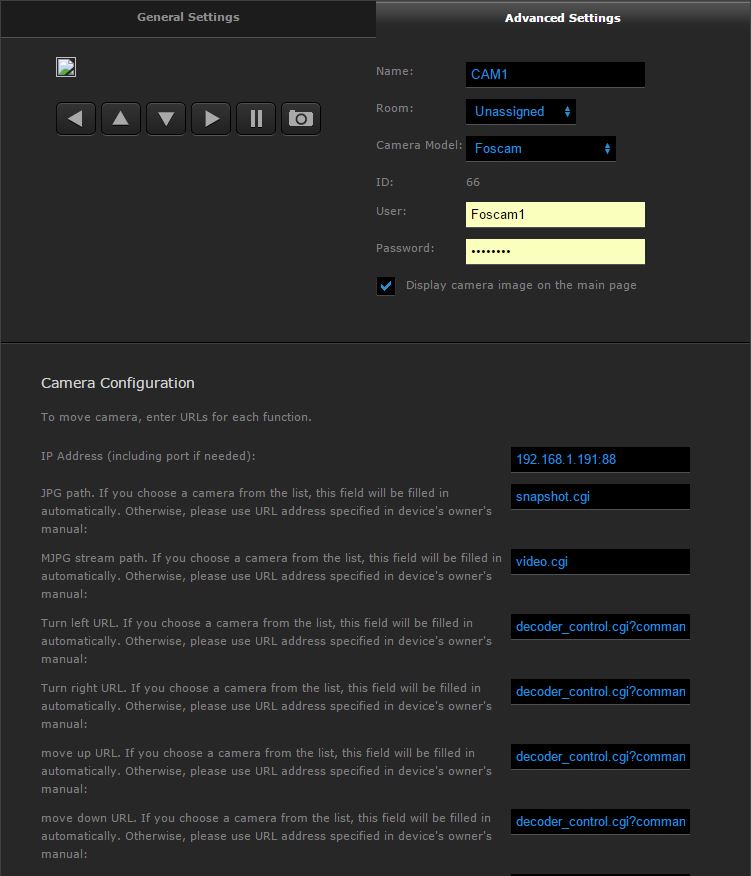Screen dimensions: 751x876
Task: Click the Turn left URL input field
Action: [600, 627]
